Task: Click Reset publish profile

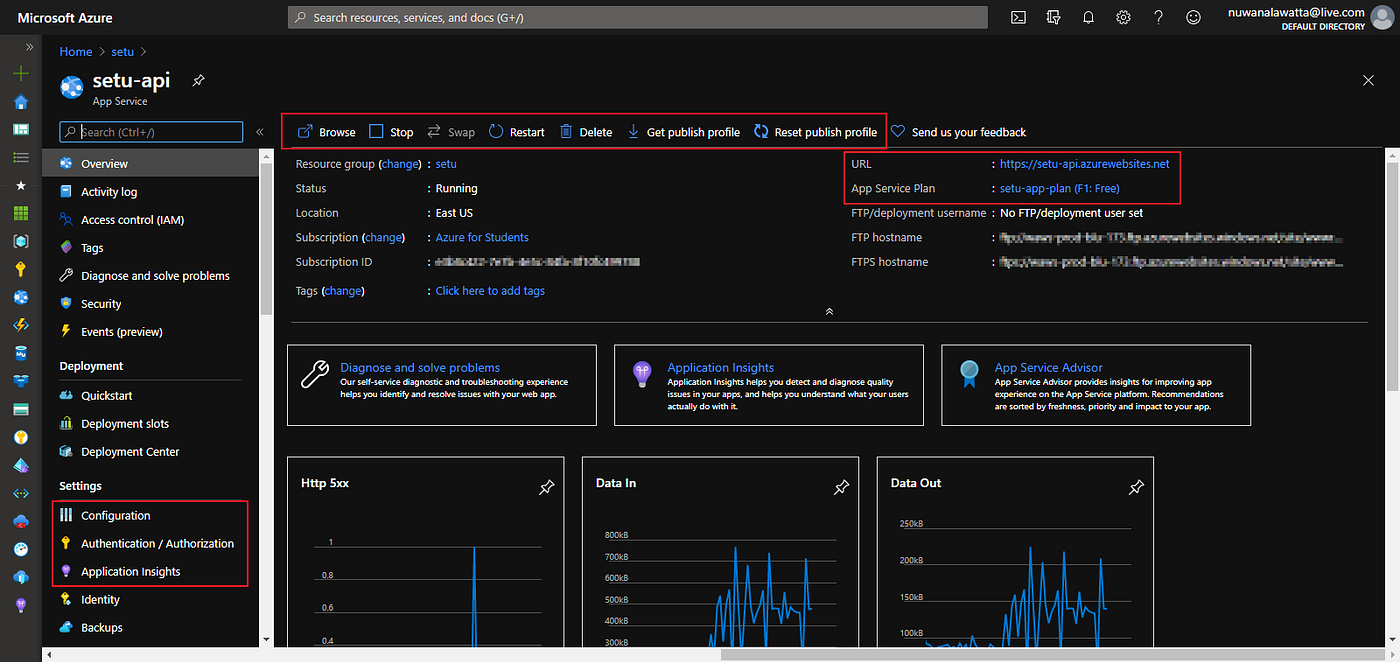Action: (815, 132)
